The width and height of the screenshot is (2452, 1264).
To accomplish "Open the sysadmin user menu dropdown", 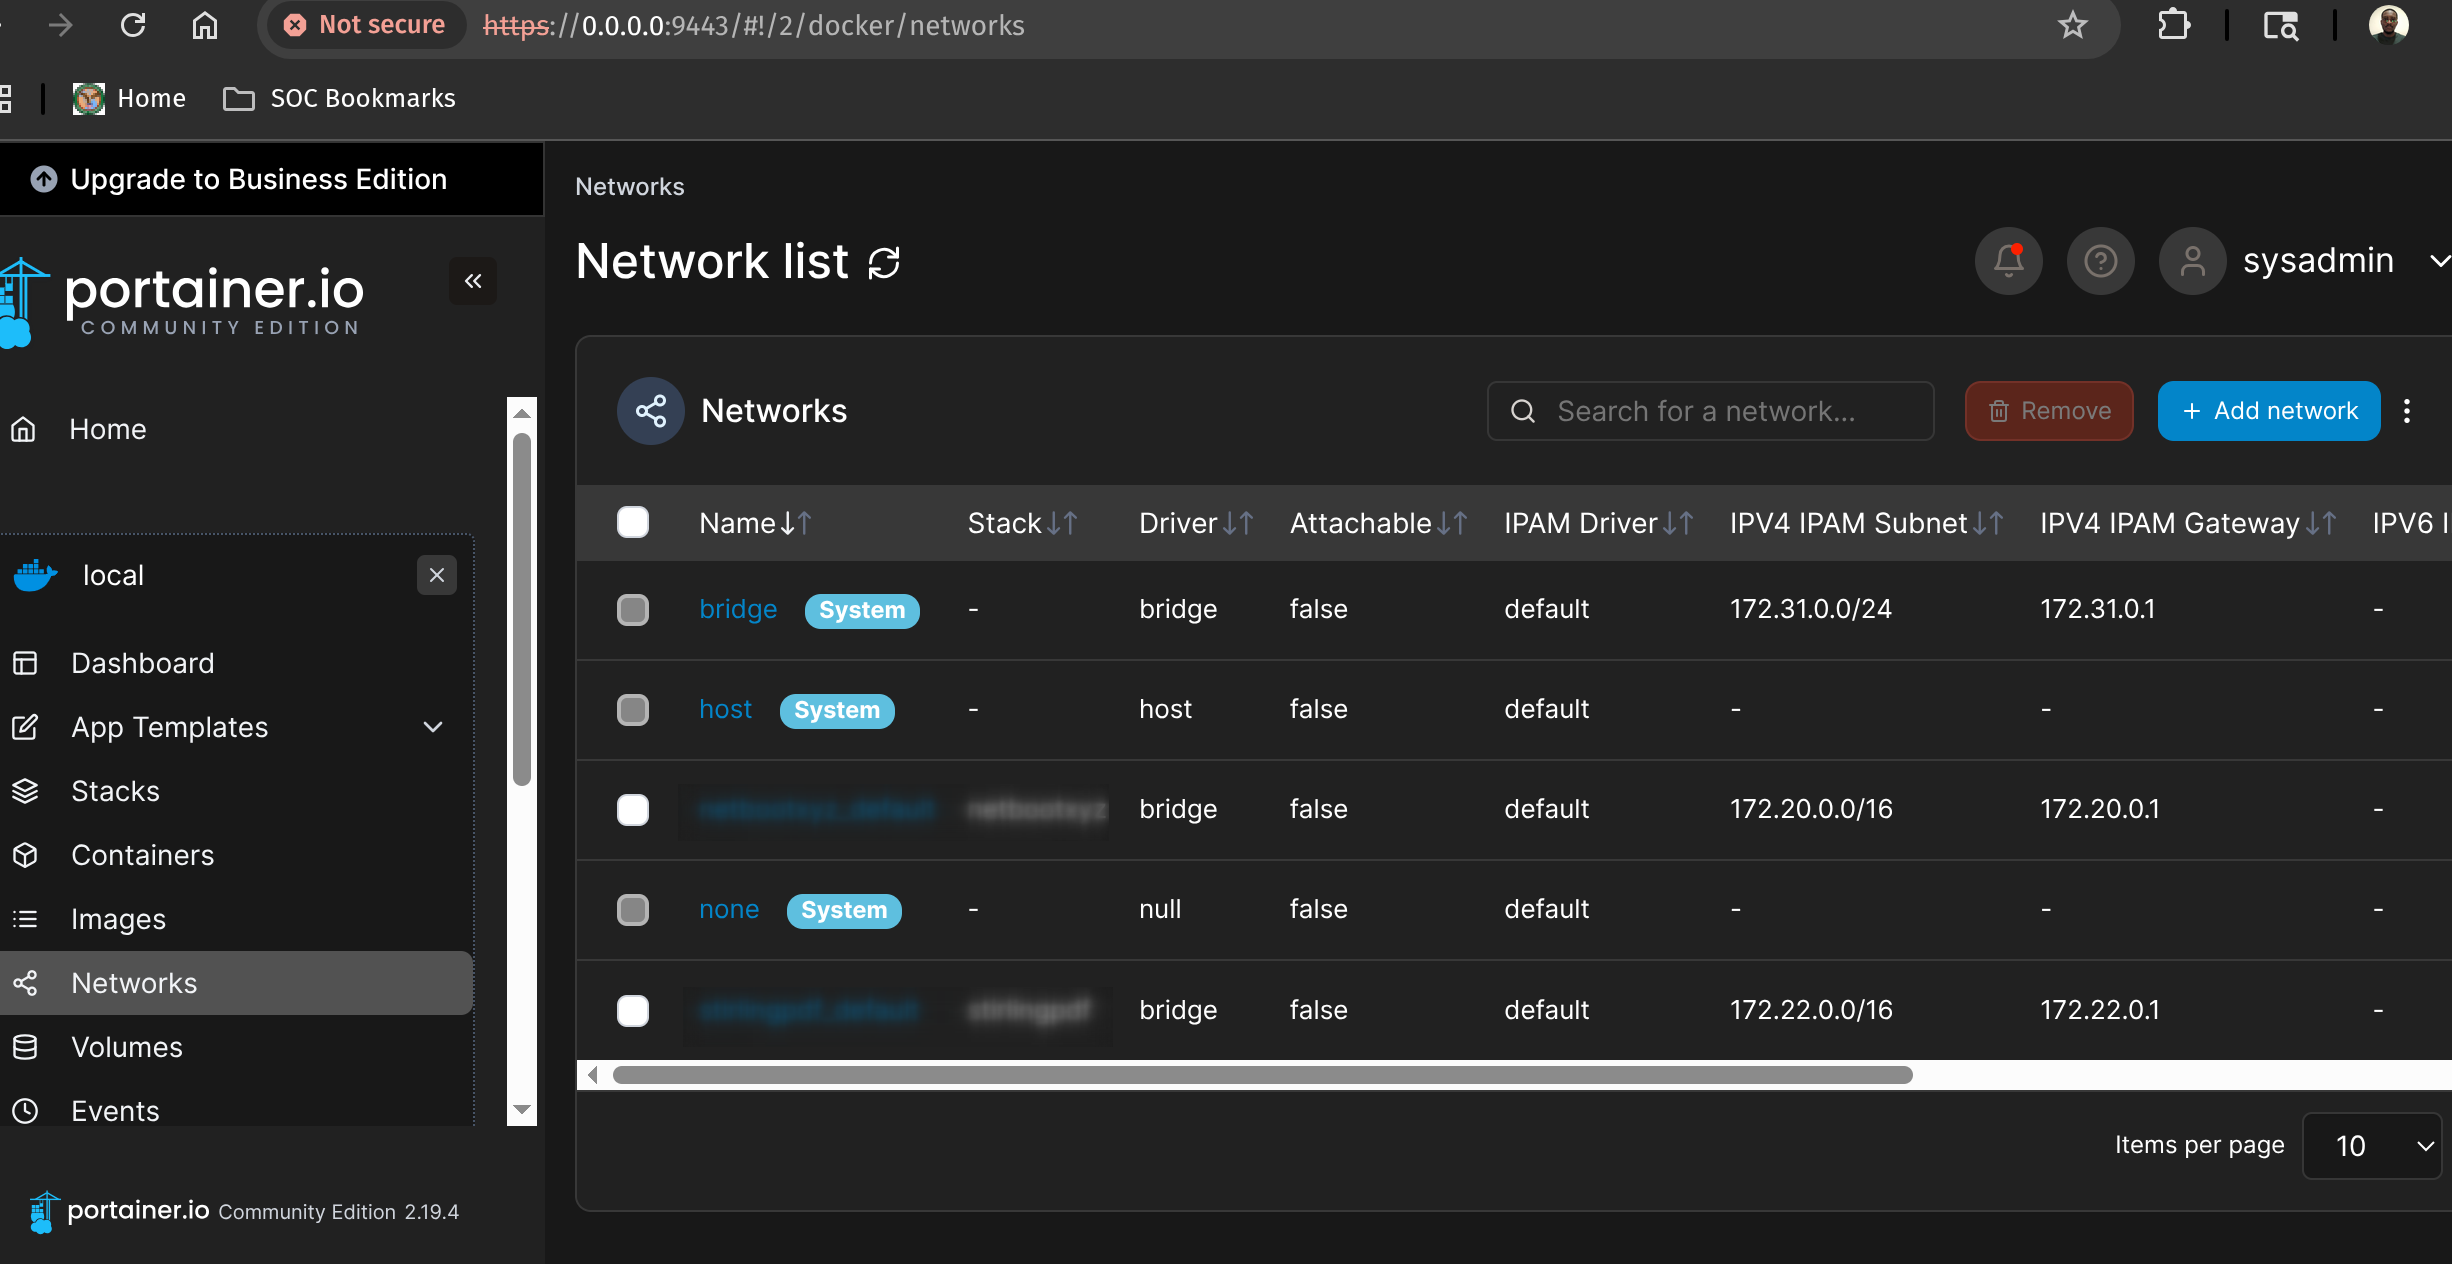I will point(2438,261).
